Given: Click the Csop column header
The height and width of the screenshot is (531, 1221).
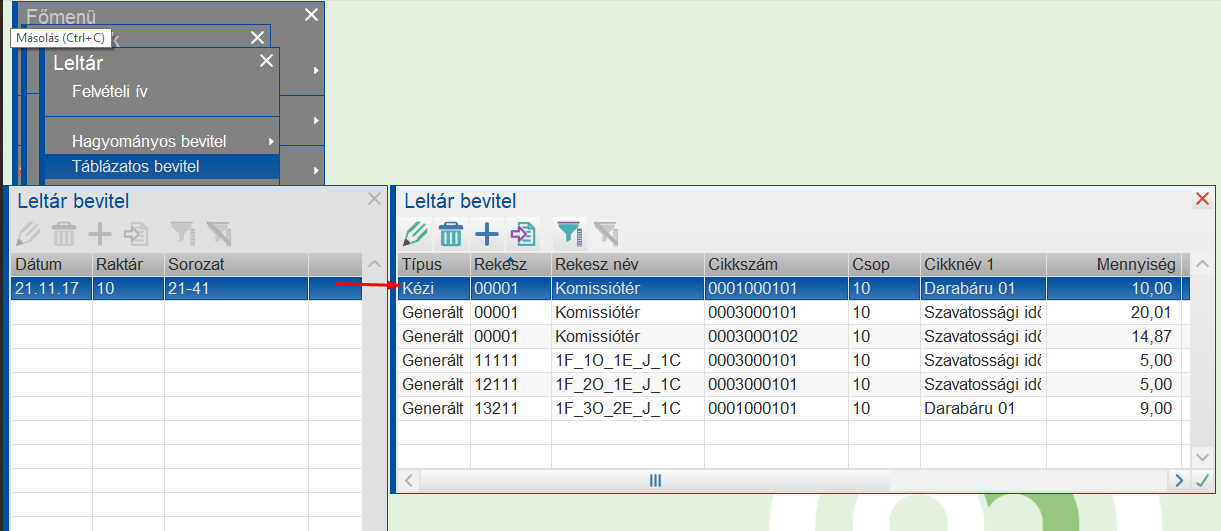Looking at the screenshot, I should [x=884, y=264].
